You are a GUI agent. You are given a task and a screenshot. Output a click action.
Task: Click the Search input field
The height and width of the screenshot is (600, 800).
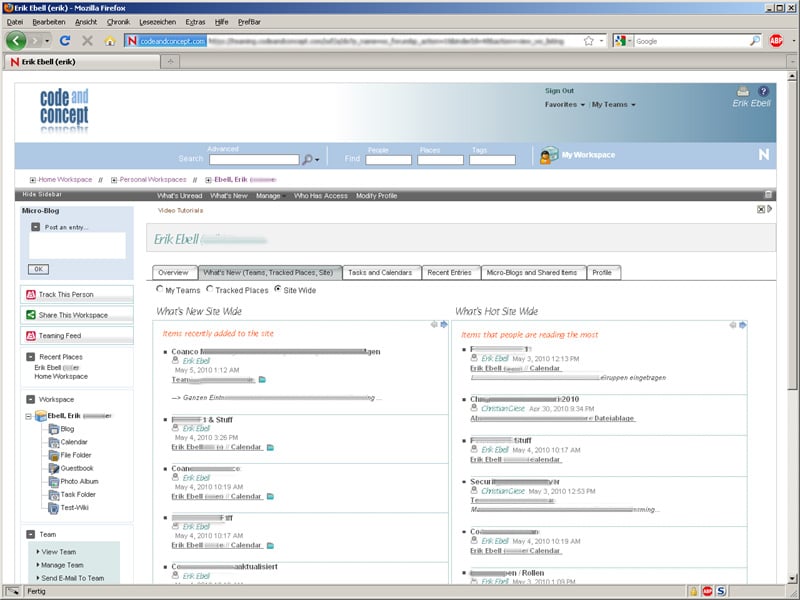254,160
